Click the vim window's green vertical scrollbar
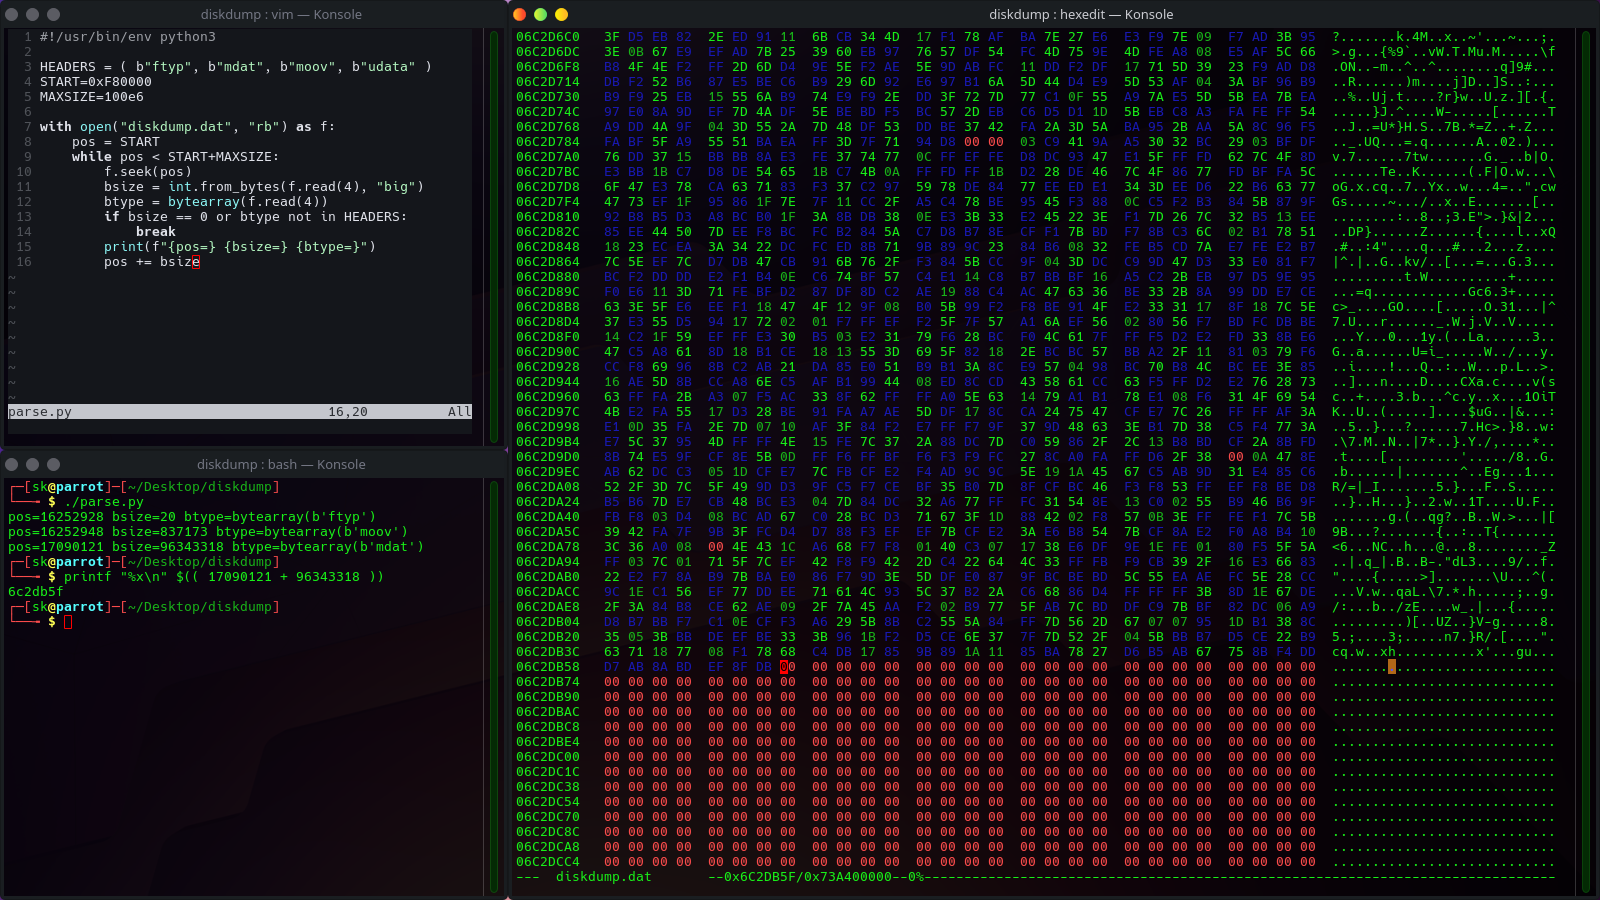Image resolution: width=1600 pixels, height=900 pixels. click(x=494, y=235)
